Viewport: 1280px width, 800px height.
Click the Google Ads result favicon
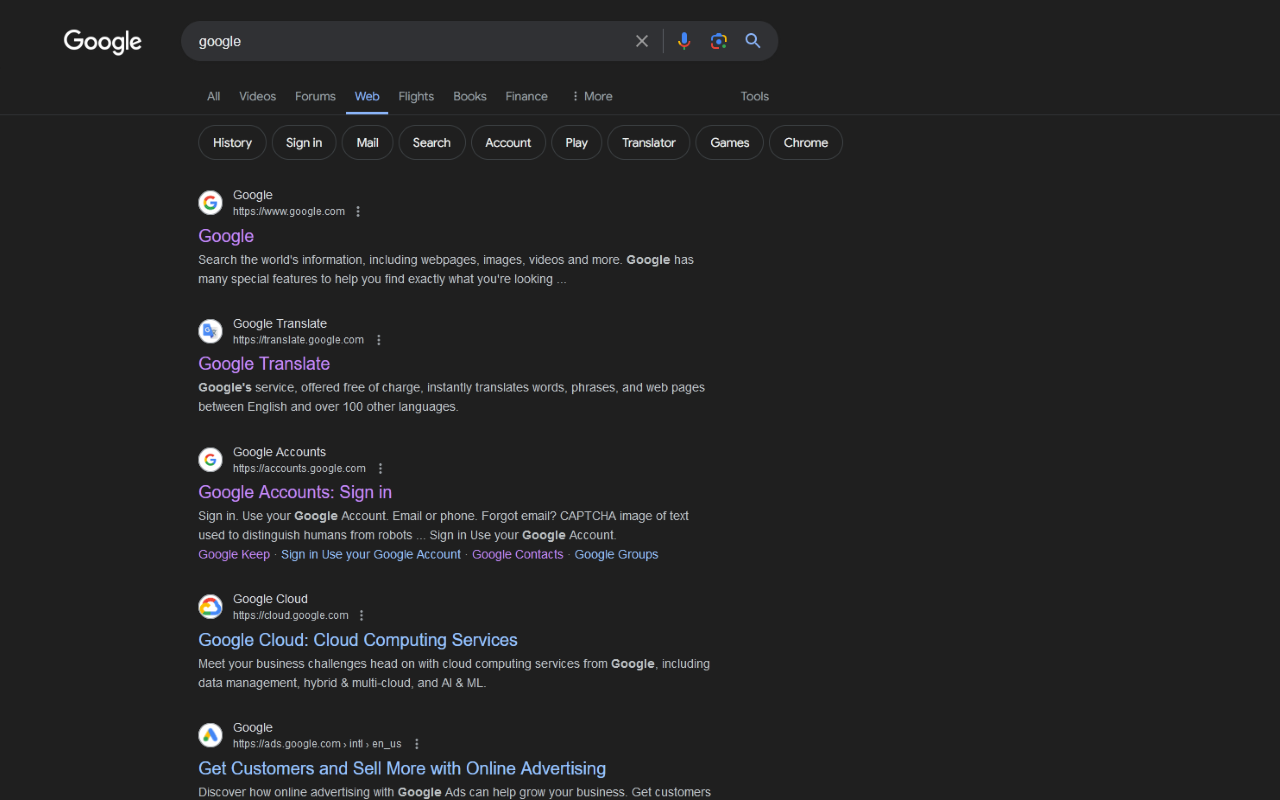click(x=210, y=735)
